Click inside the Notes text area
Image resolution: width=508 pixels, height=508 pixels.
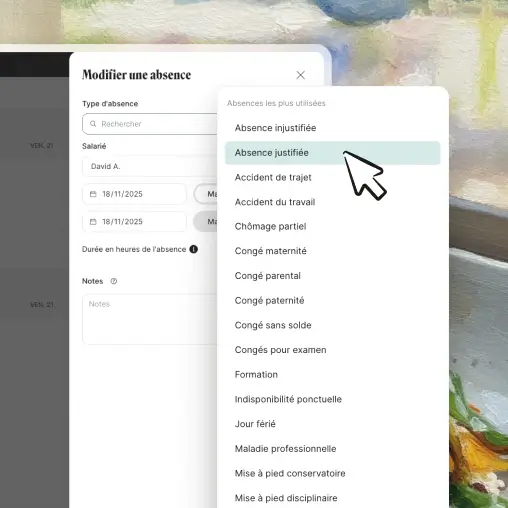click(x=150, y=319)
